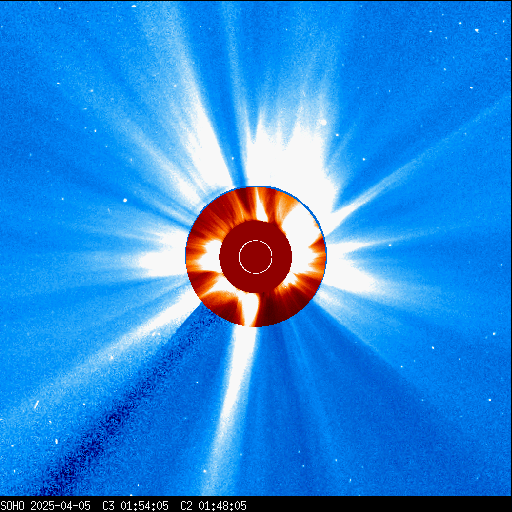Click the brightest star in the top-right corner
Viewport: 512px width, 512px height.
477,31
